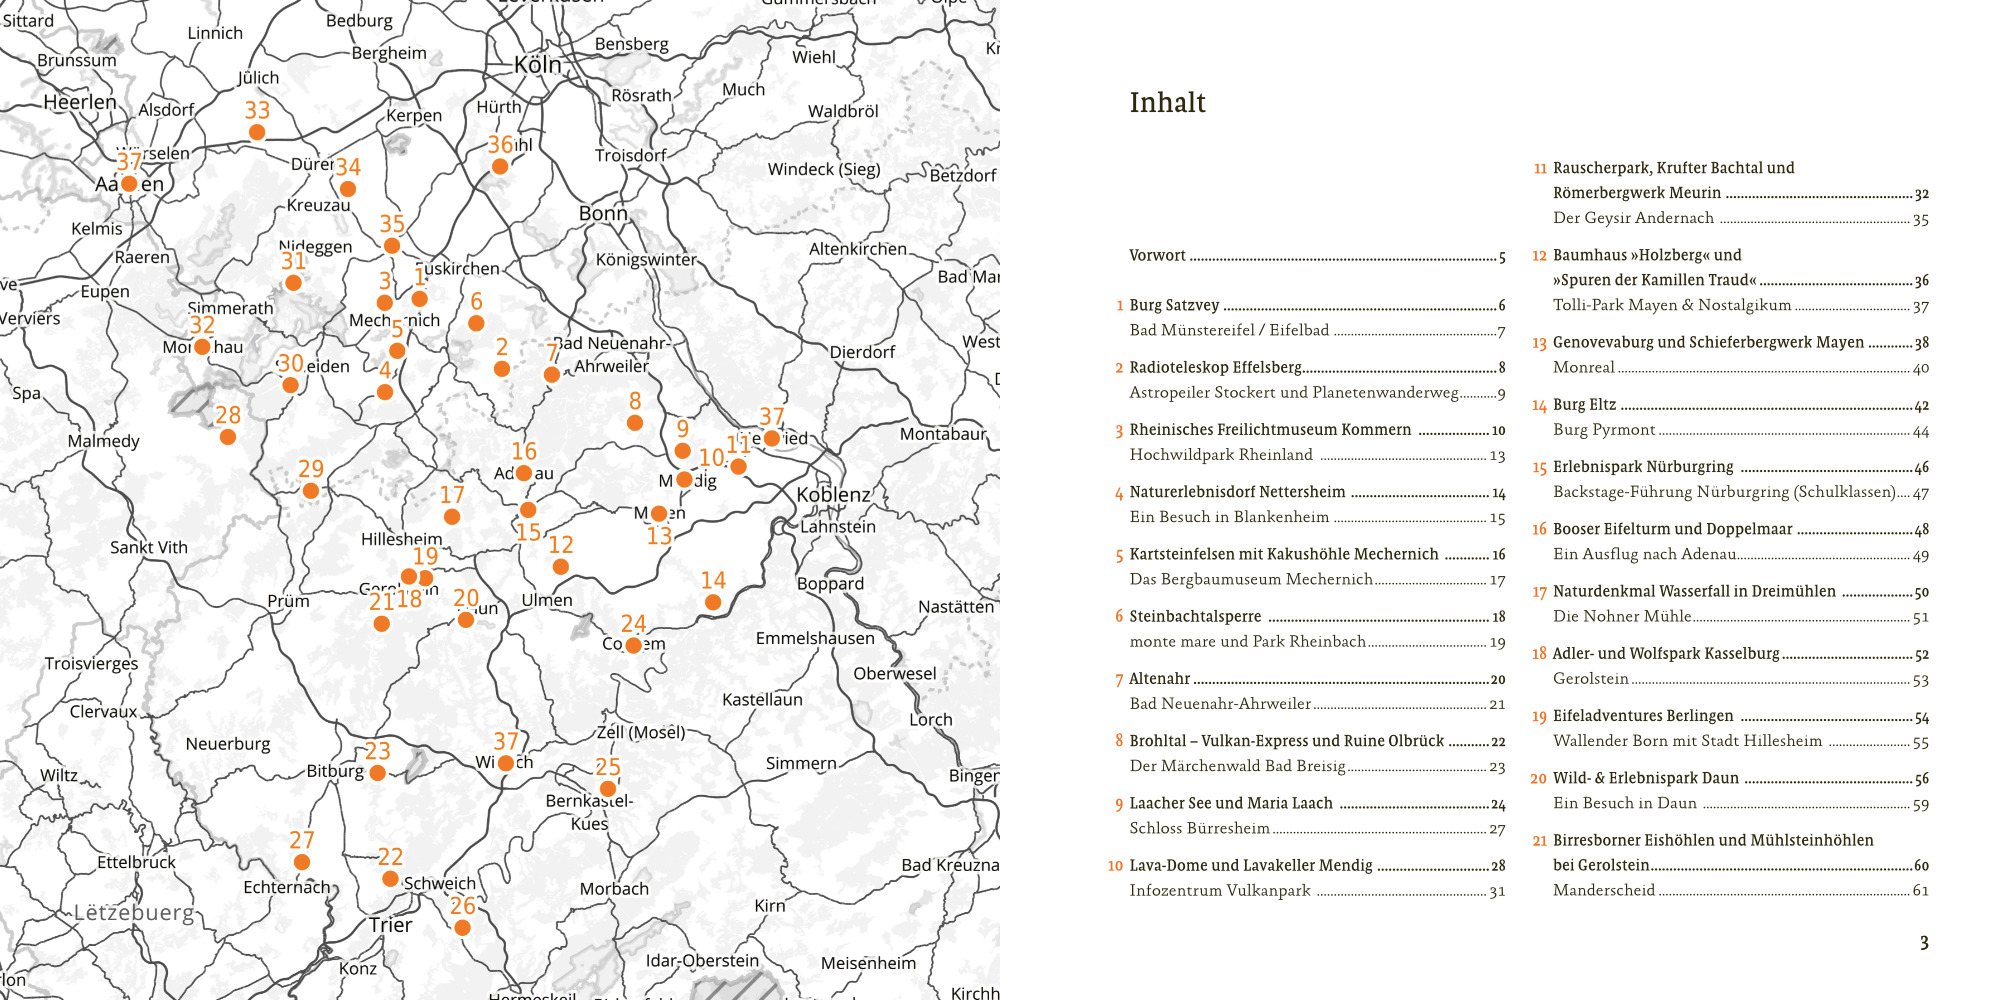The width and height of the screenshot is (2000, 1000).
Task: Select map marker 35 near Euskirchen
Action: point(392,246)
